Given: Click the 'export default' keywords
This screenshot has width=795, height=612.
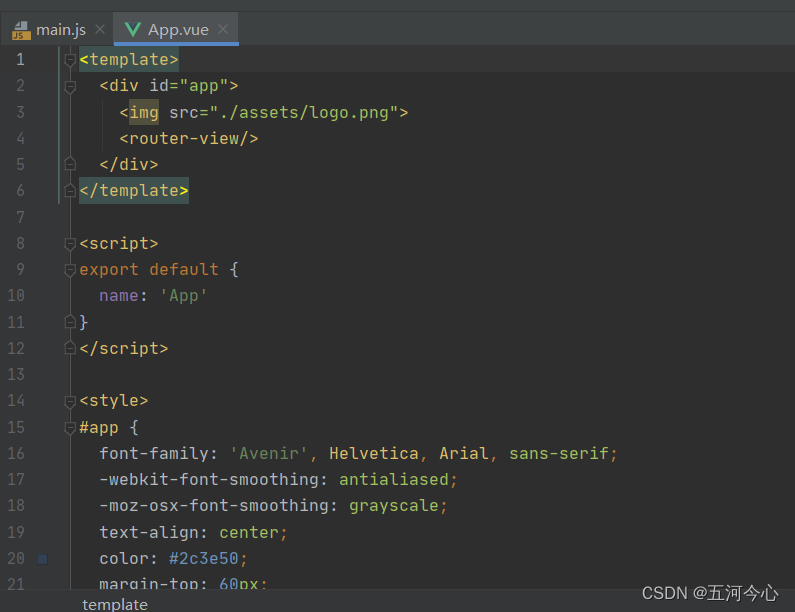Looking at the screenshot, I should point(149,269).
